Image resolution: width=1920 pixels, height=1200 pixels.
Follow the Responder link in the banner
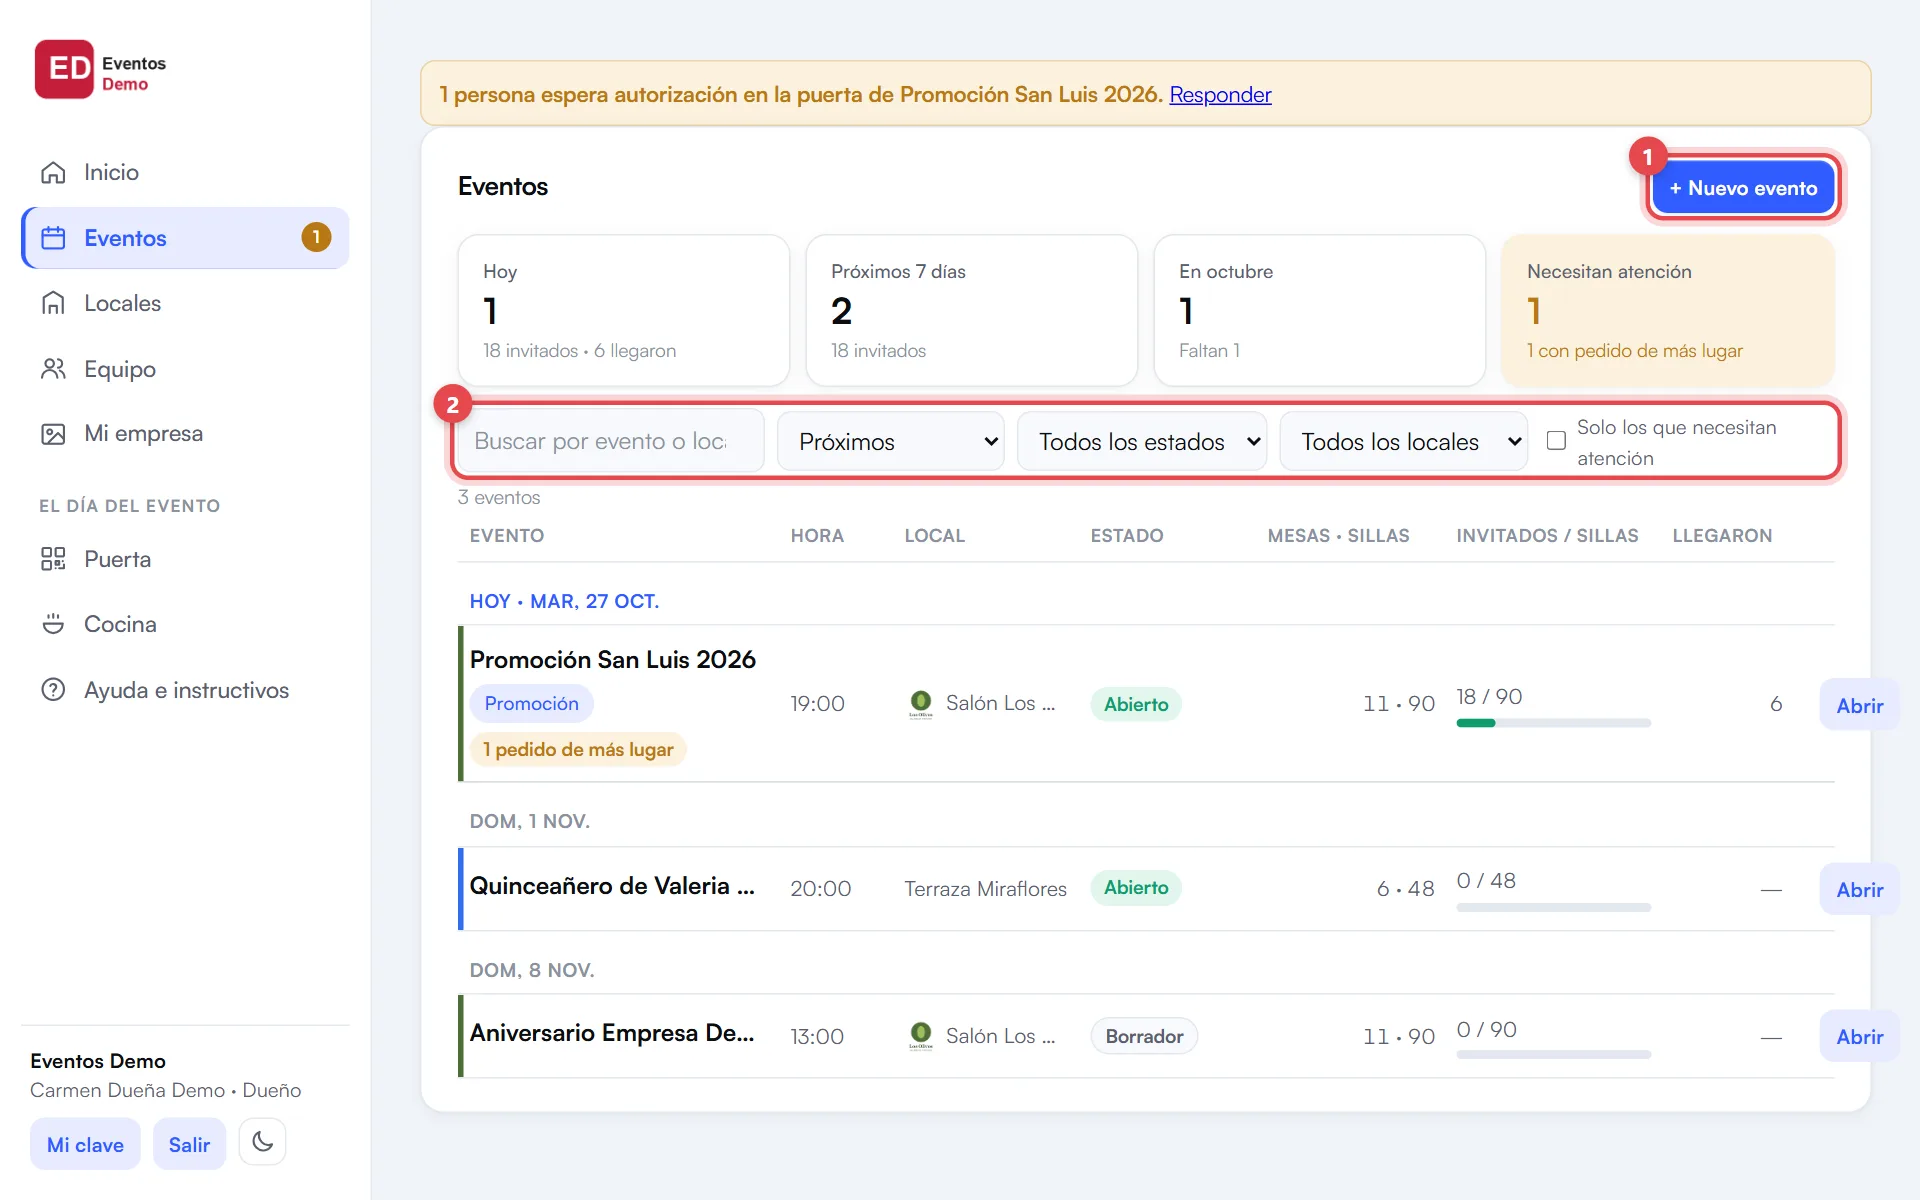(1220, 94)
